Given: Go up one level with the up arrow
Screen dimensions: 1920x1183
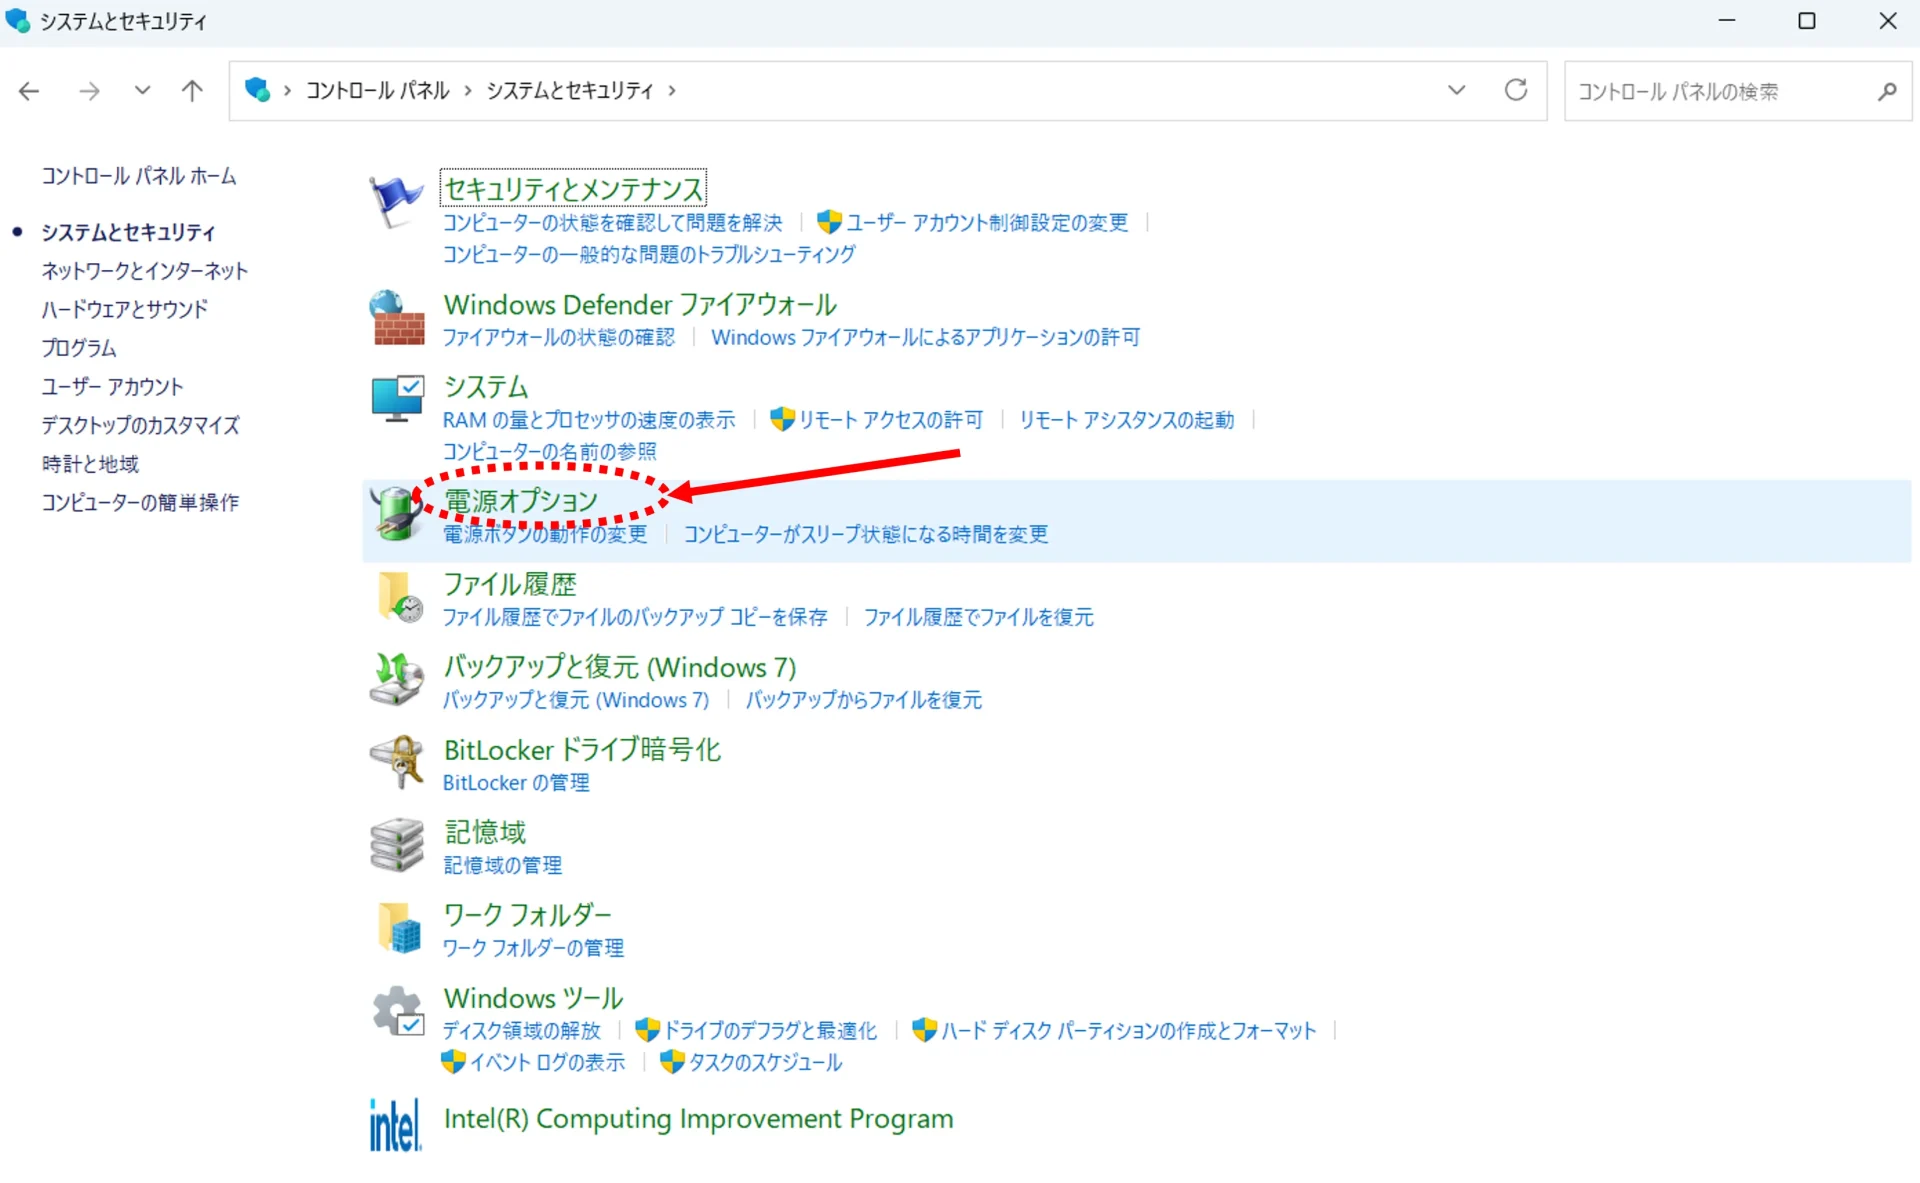Looking at the screenshot, I should 192,91.
